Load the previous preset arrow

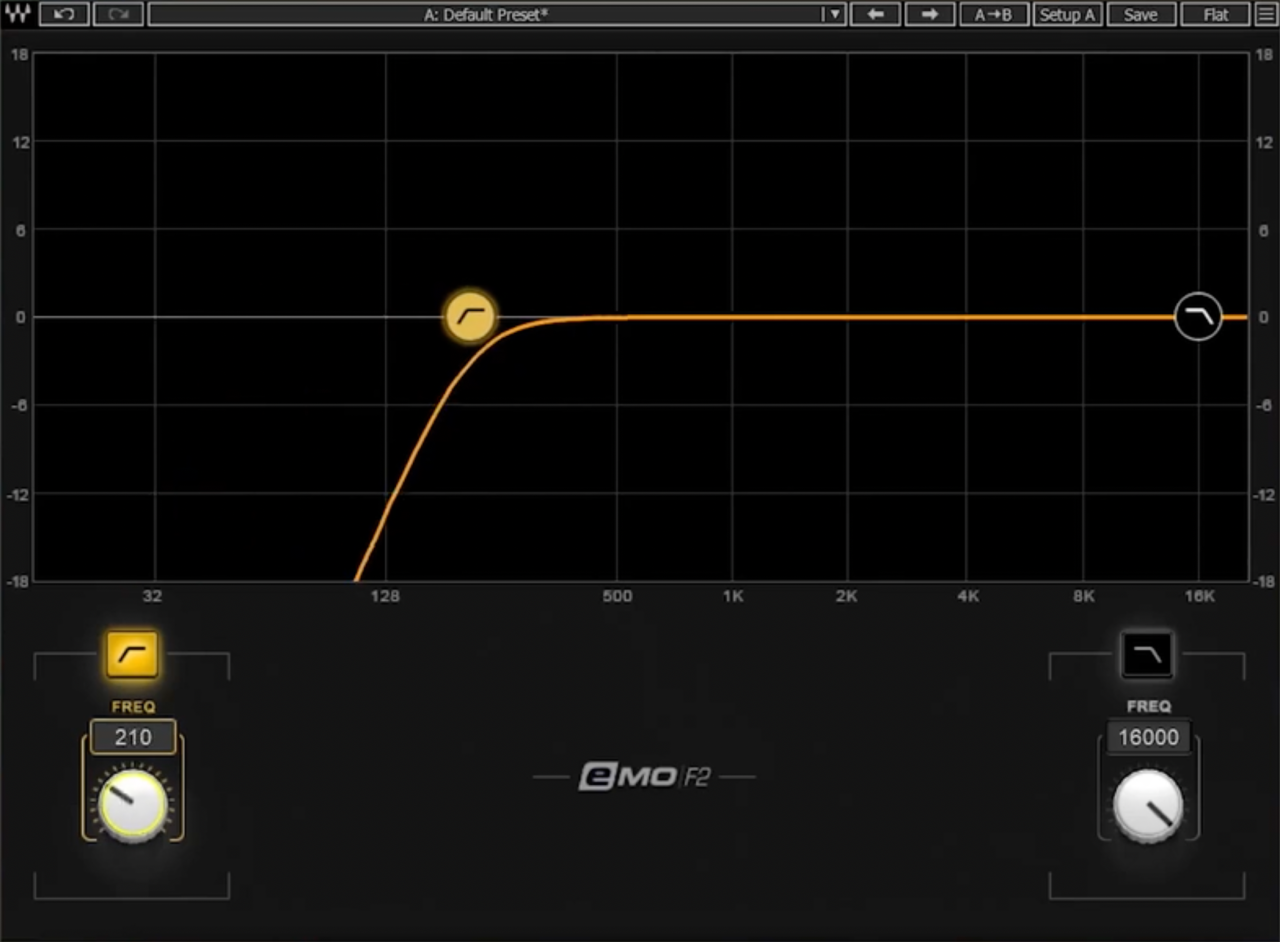[876, 14]
